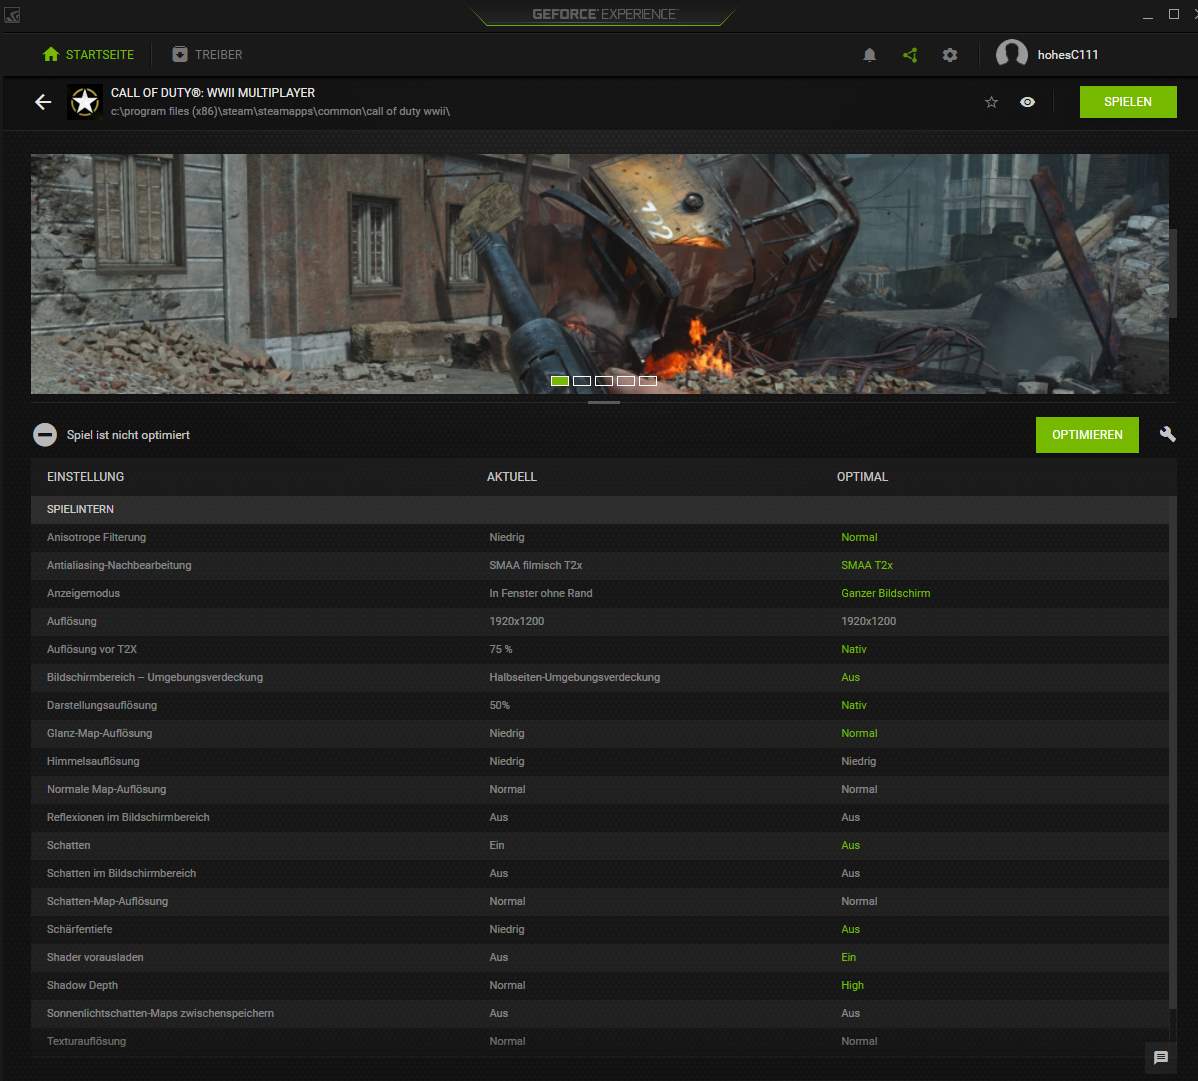Click the Anzeigemodus setting label
The height and width of the screenshot is (1081, 1198).
click(x=83, y=594)
